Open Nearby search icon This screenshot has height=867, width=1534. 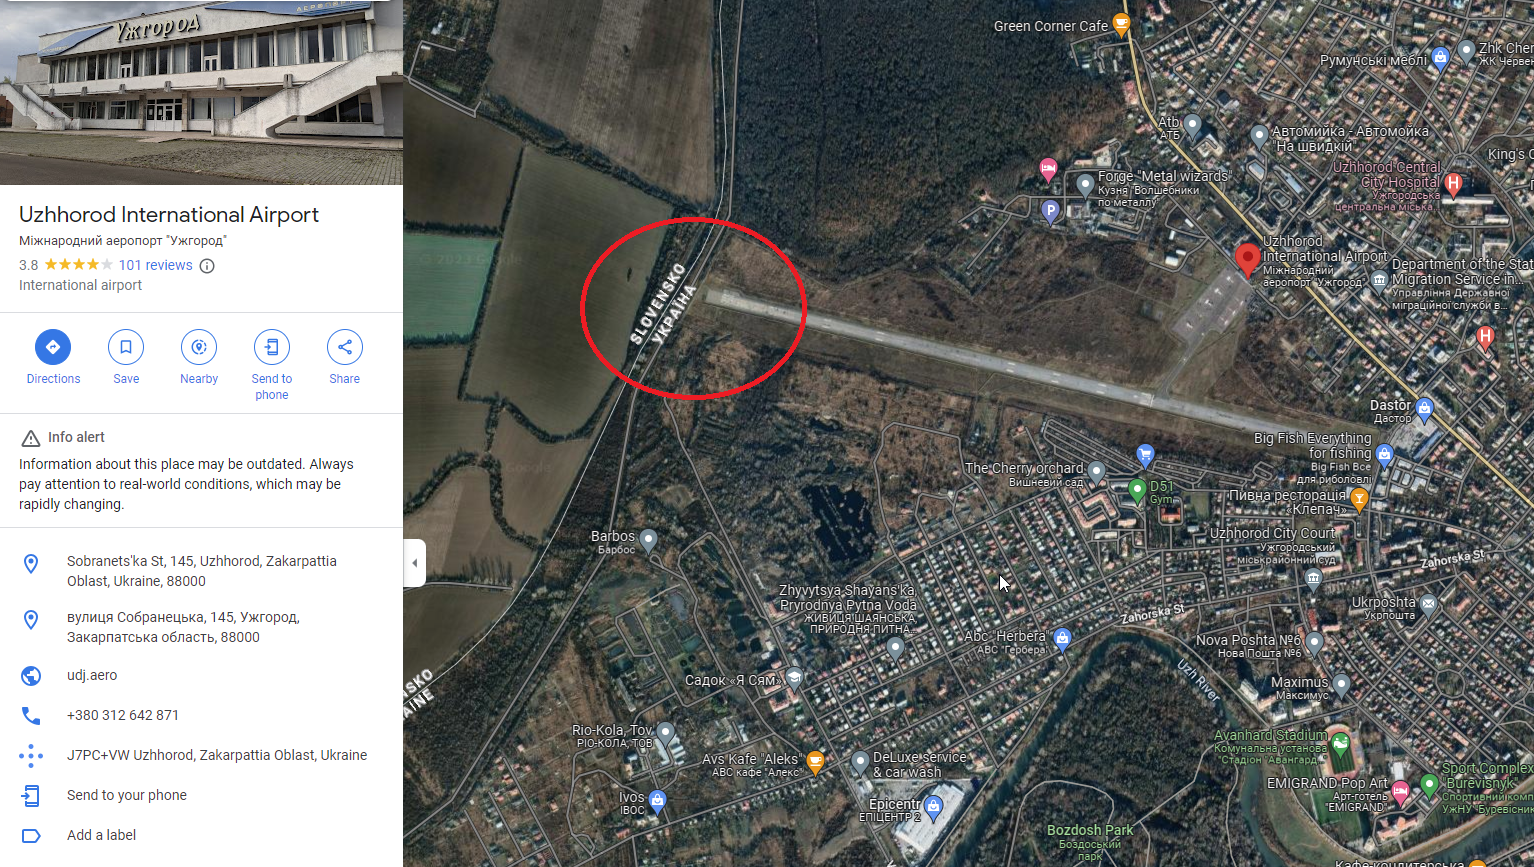[199, 347]
